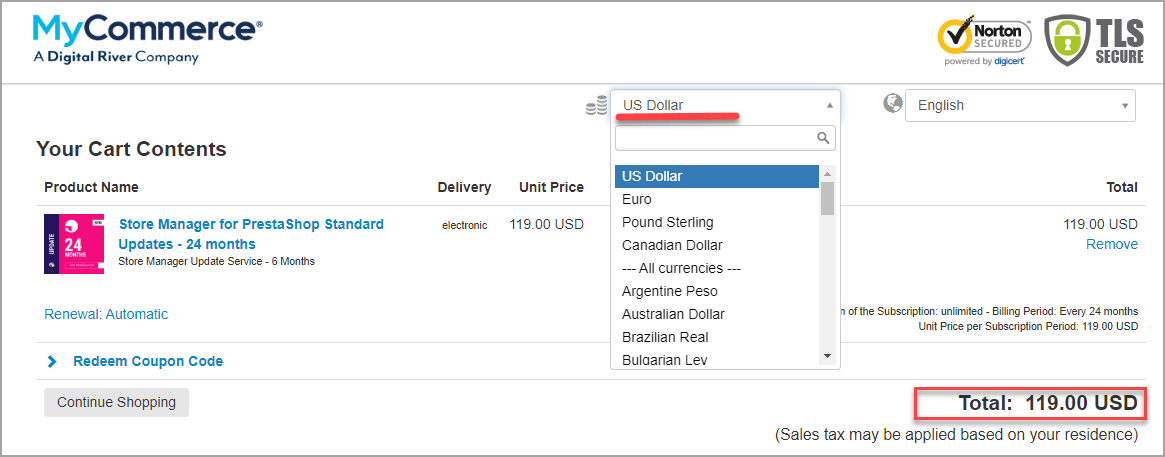Open the Store Manager product thumbnail
Screen dimensions: 1165x457
[x=74, y=244]
